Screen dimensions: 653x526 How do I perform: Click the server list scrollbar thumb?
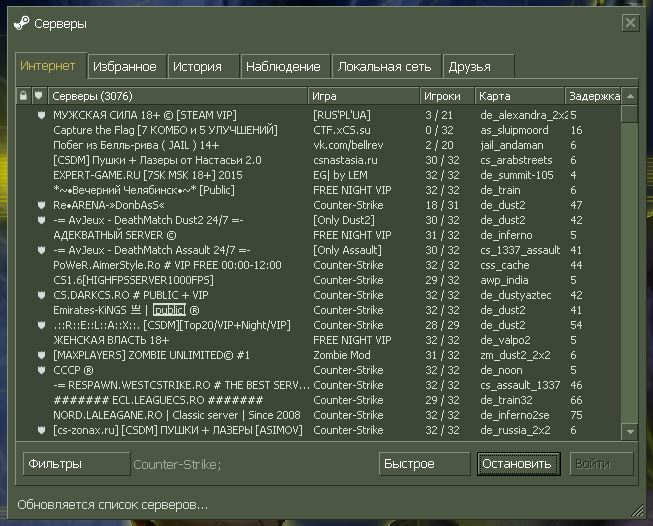(x=630, y=114)
